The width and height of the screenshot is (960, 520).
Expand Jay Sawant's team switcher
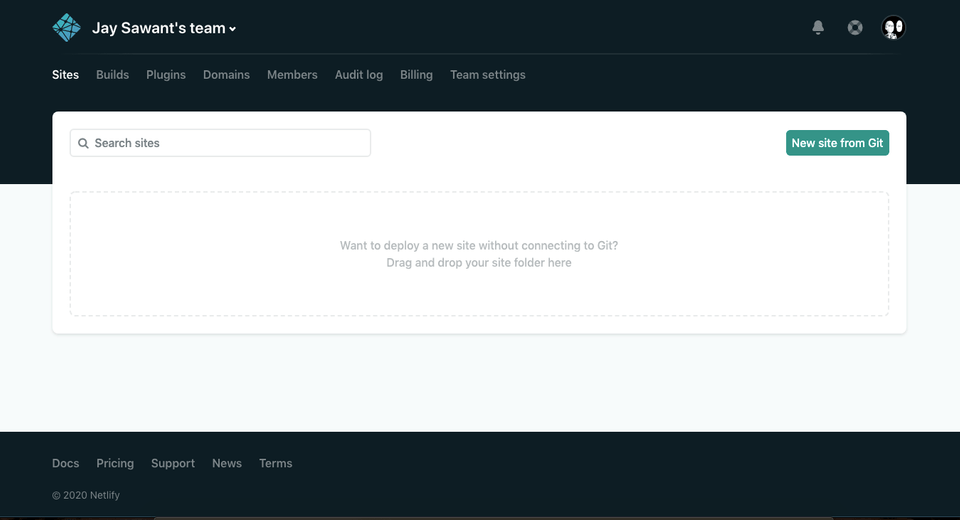[164, 28]
